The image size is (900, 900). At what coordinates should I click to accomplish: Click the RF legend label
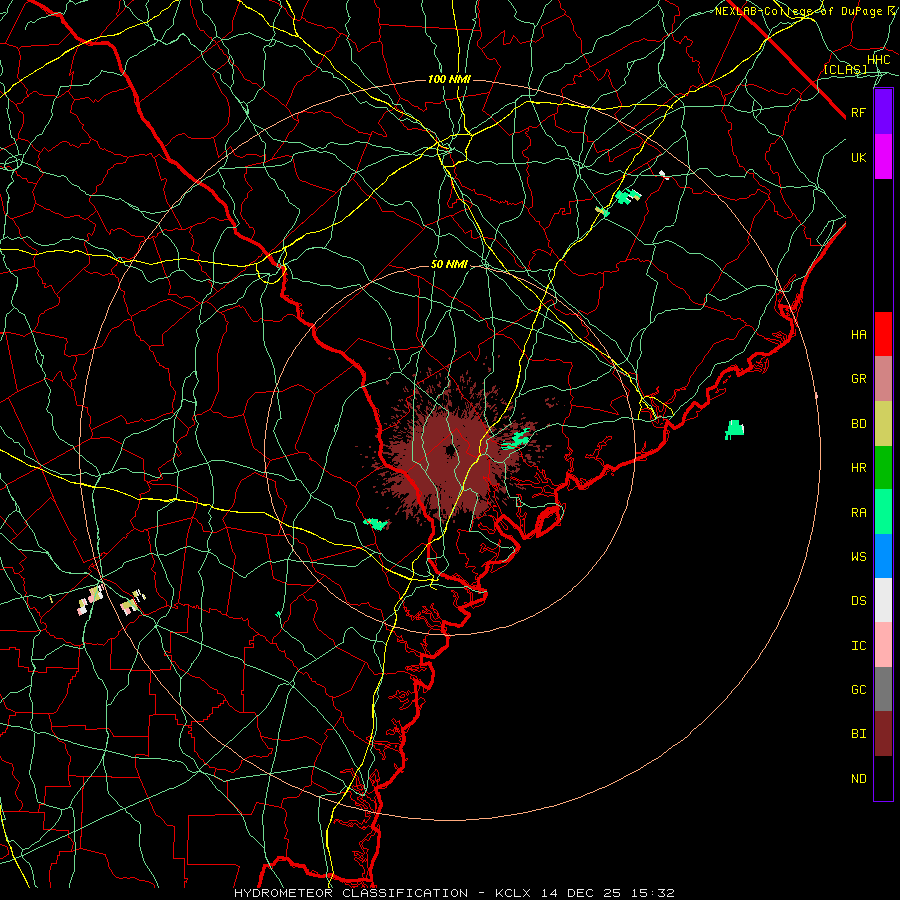(x=858, y=112)
